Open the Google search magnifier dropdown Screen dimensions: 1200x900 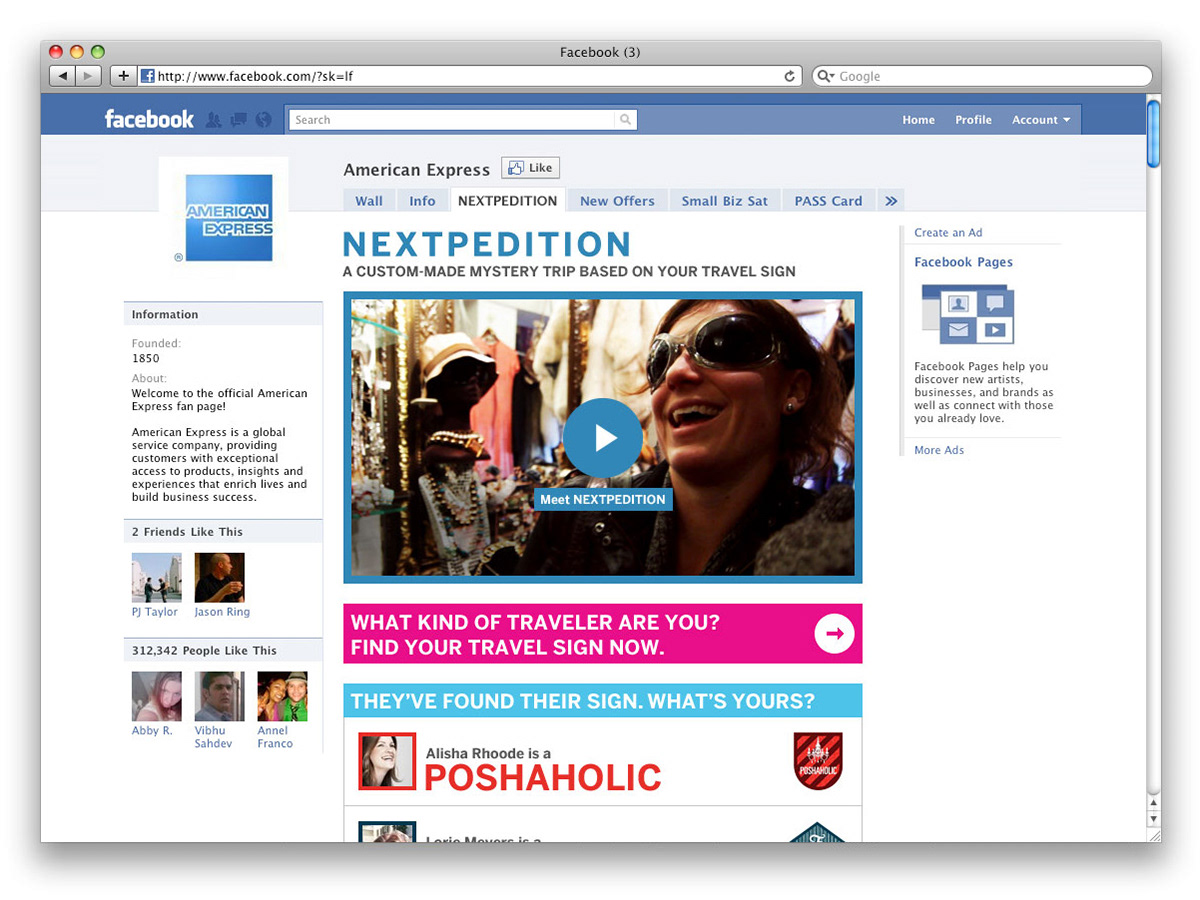[826, 76]
